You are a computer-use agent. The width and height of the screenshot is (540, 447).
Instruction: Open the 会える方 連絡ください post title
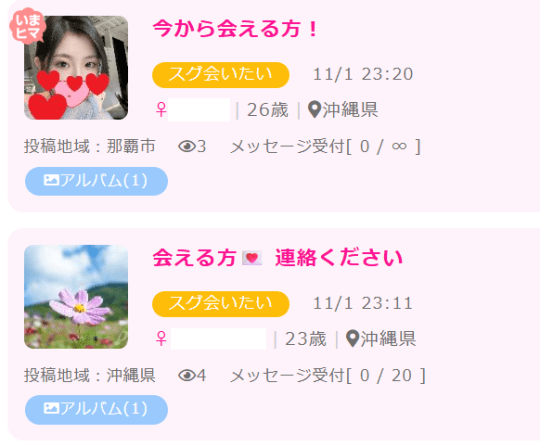coord(278,258)
